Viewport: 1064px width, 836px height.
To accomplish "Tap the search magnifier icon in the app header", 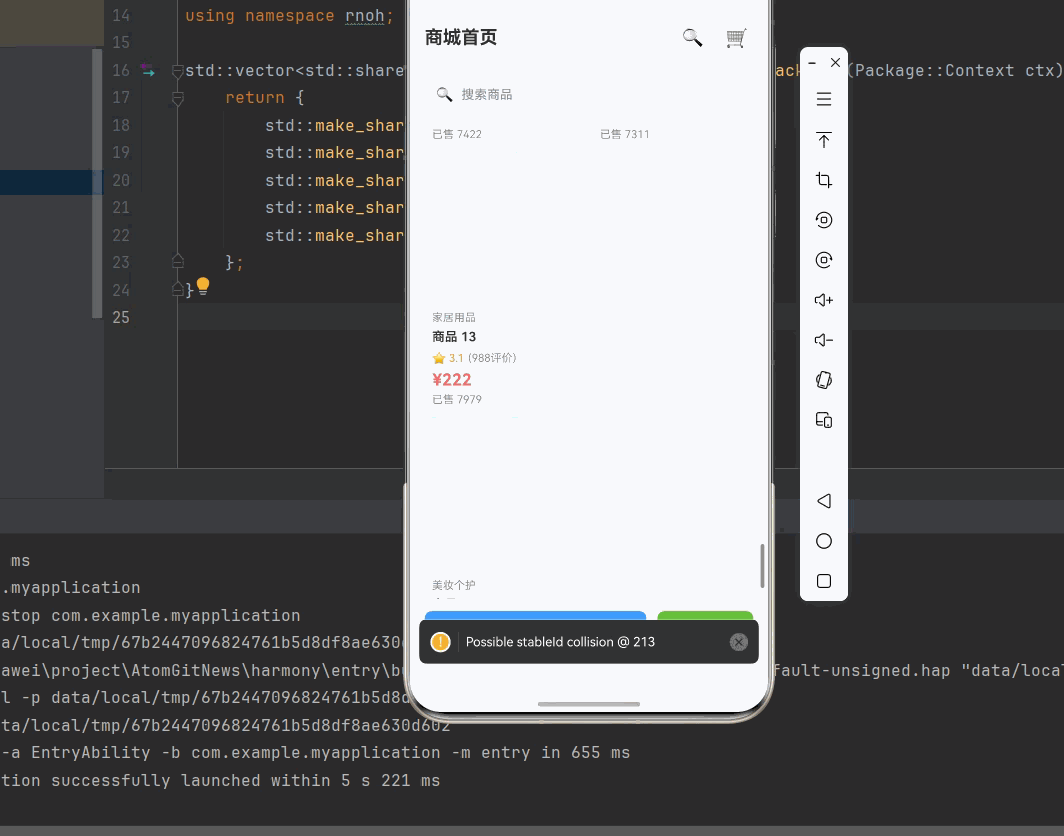I will [x=692, y=37].
